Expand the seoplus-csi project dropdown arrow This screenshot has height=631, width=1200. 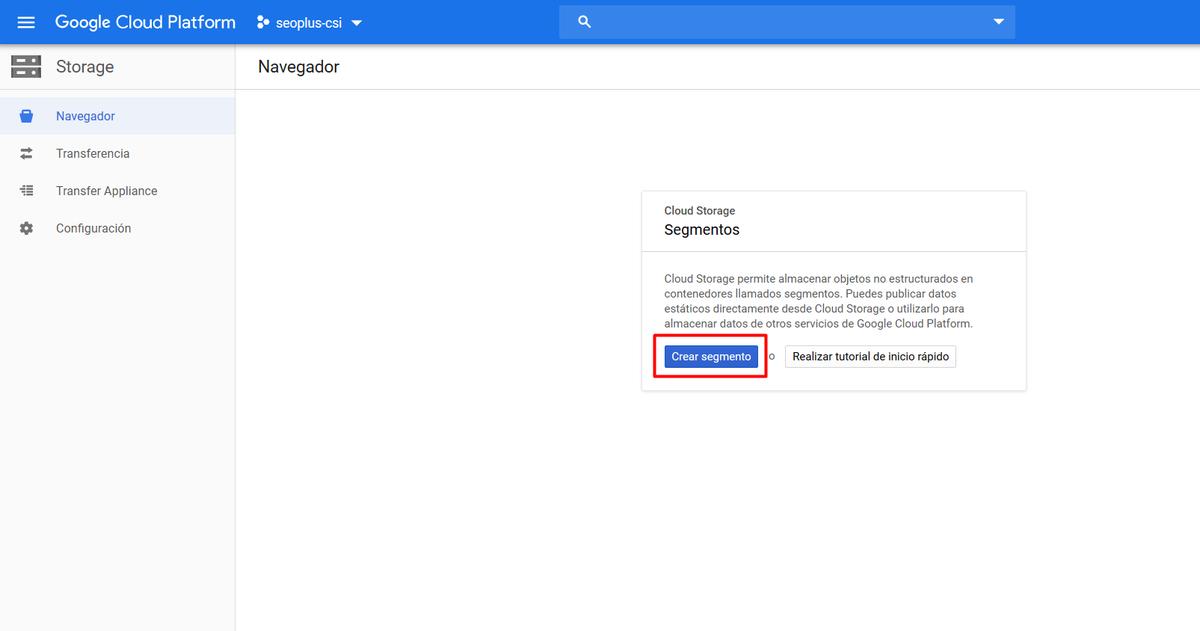click(357, 23)
